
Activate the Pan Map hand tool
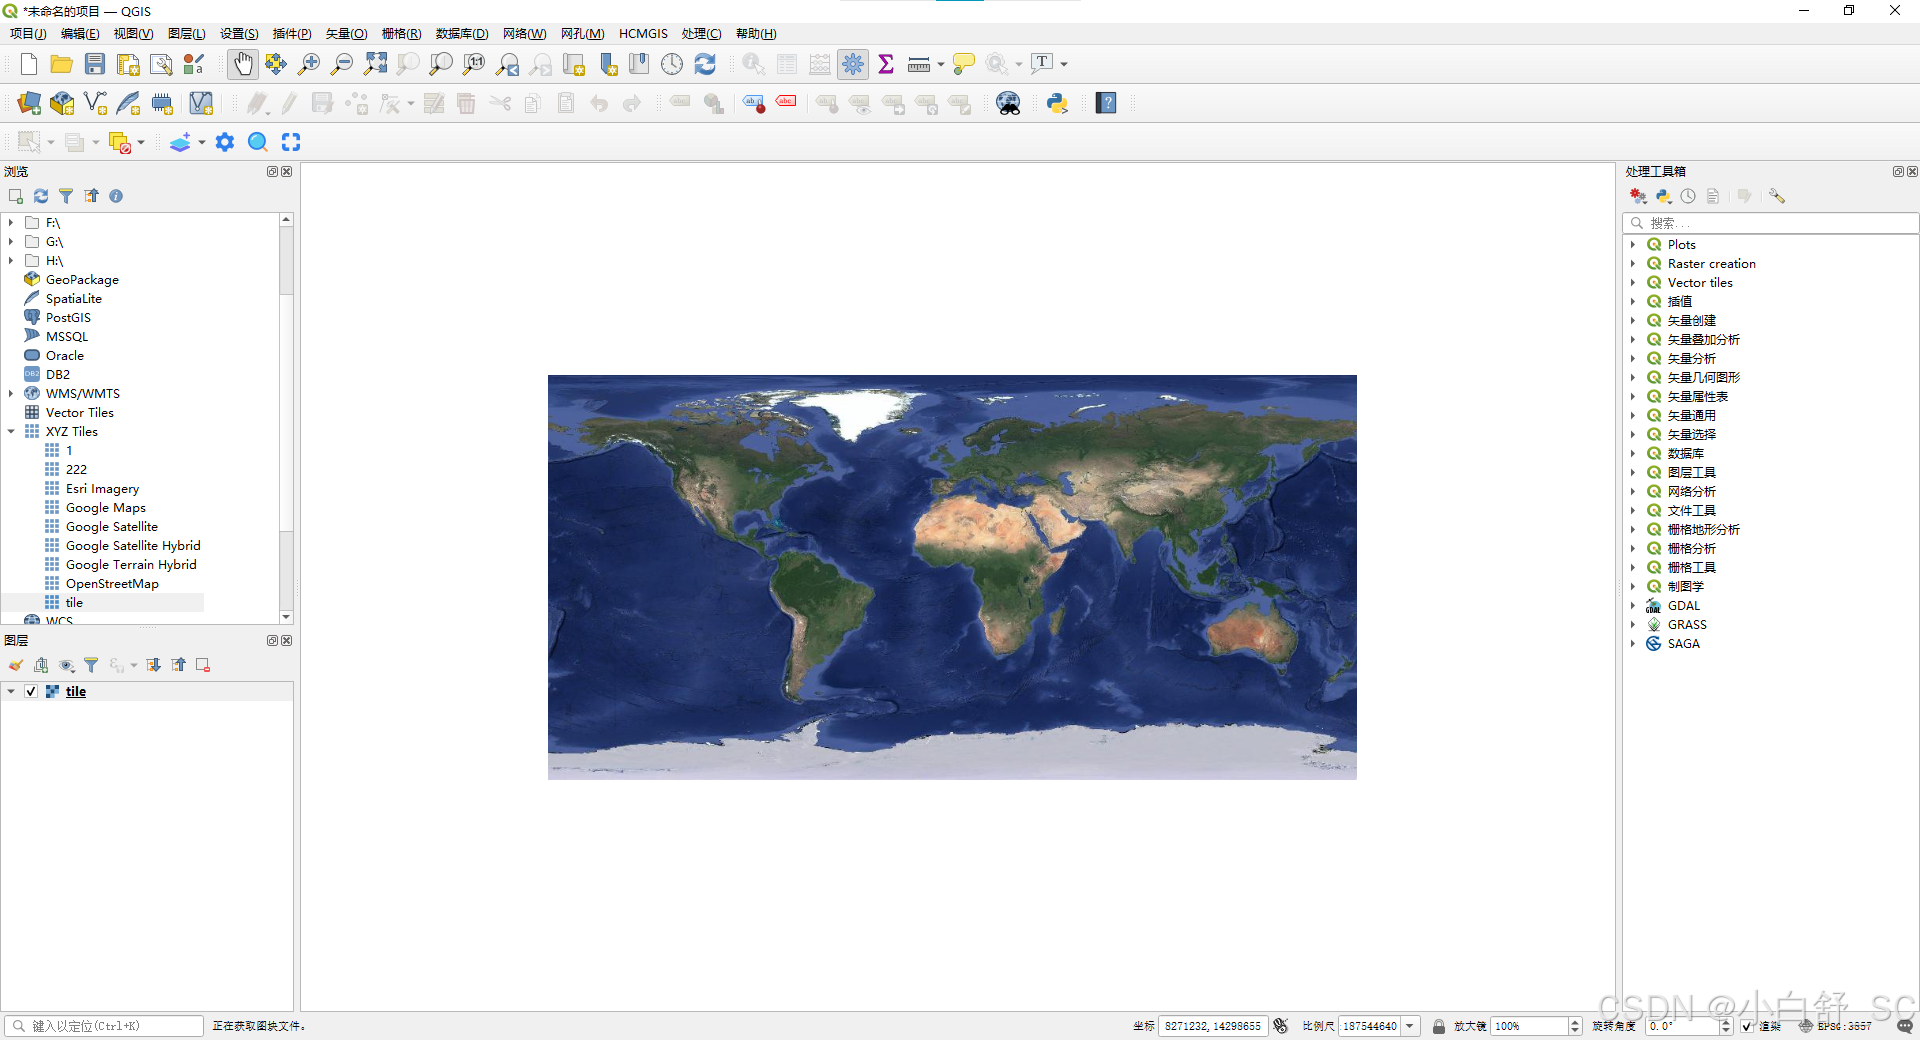243,64
